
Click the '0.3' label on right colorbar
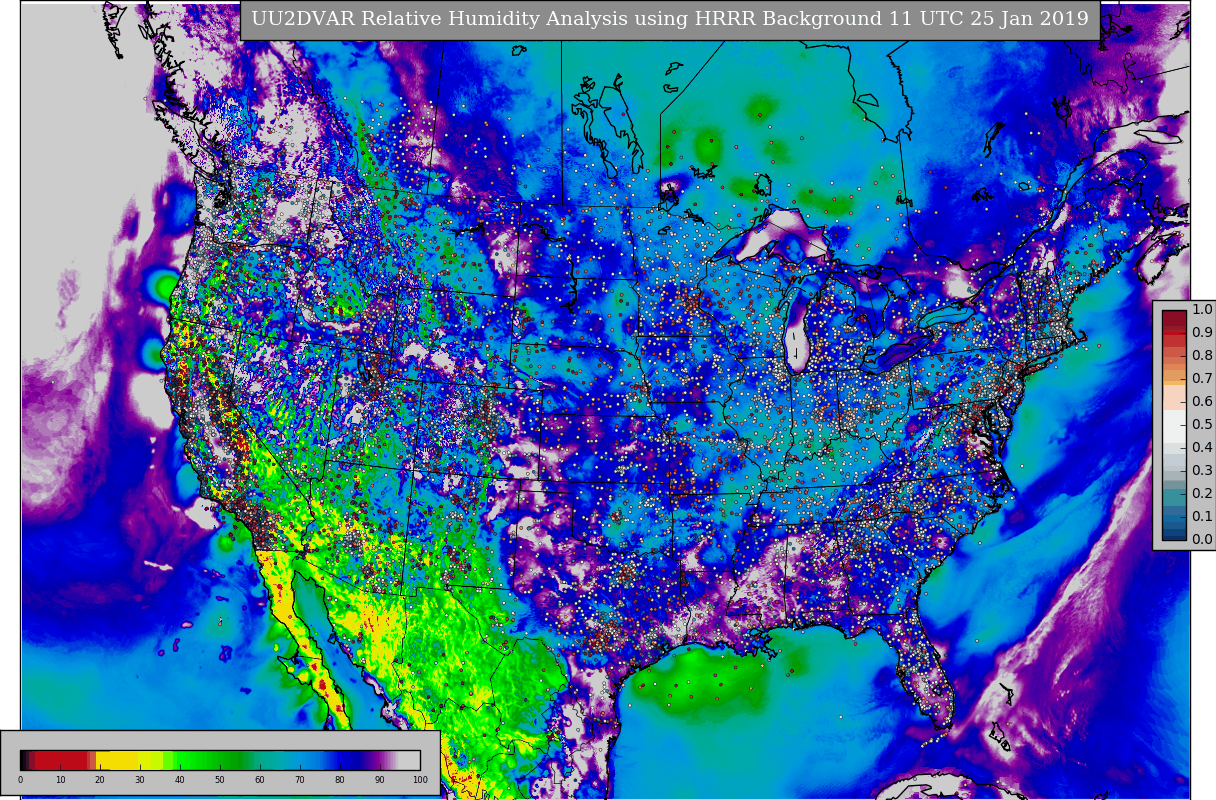(x=1202, y=471)
